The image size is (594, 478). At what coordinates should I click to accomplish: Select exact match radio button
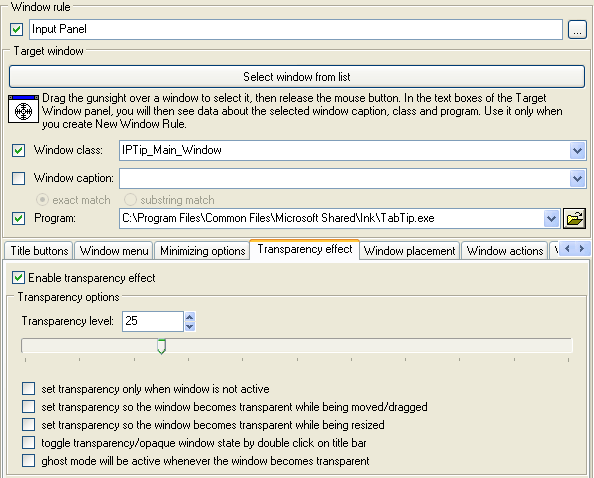coord(42,200)
